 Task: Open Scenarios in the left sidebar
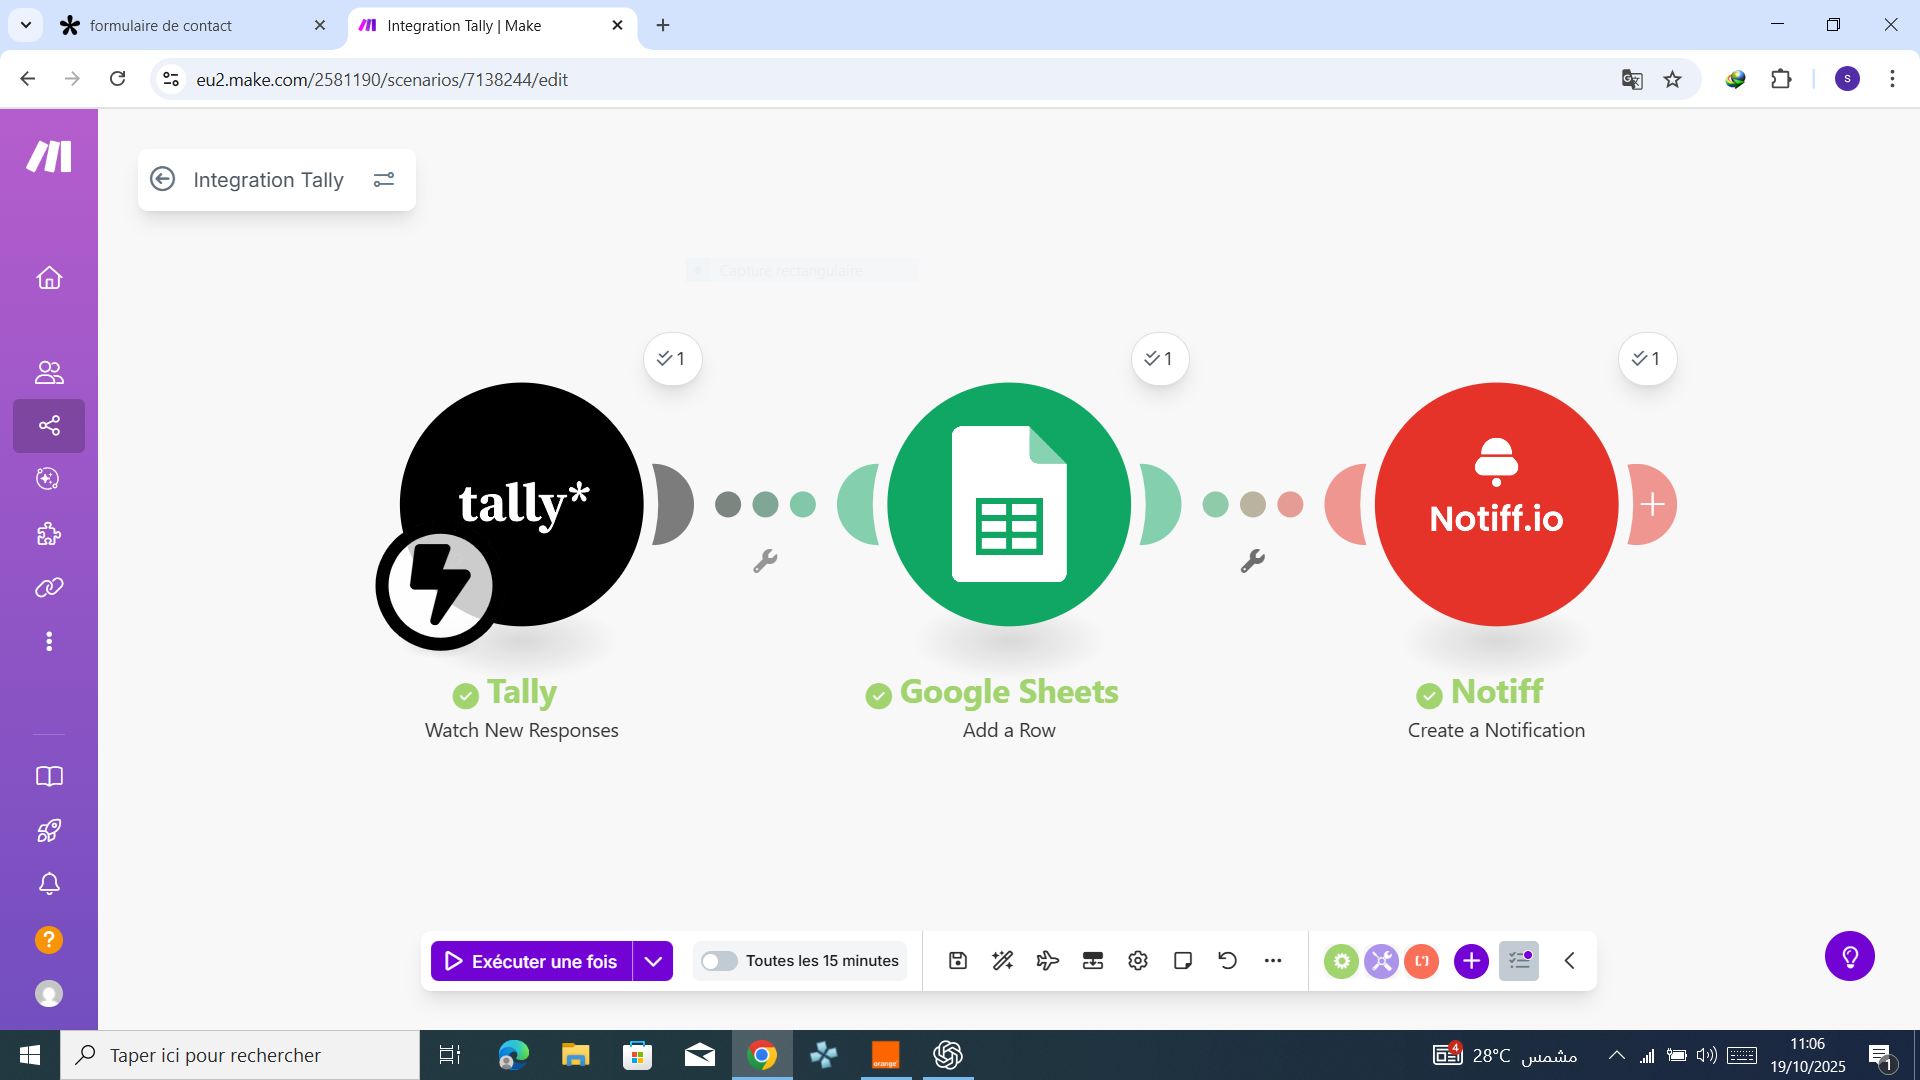(x=49, y=426)
